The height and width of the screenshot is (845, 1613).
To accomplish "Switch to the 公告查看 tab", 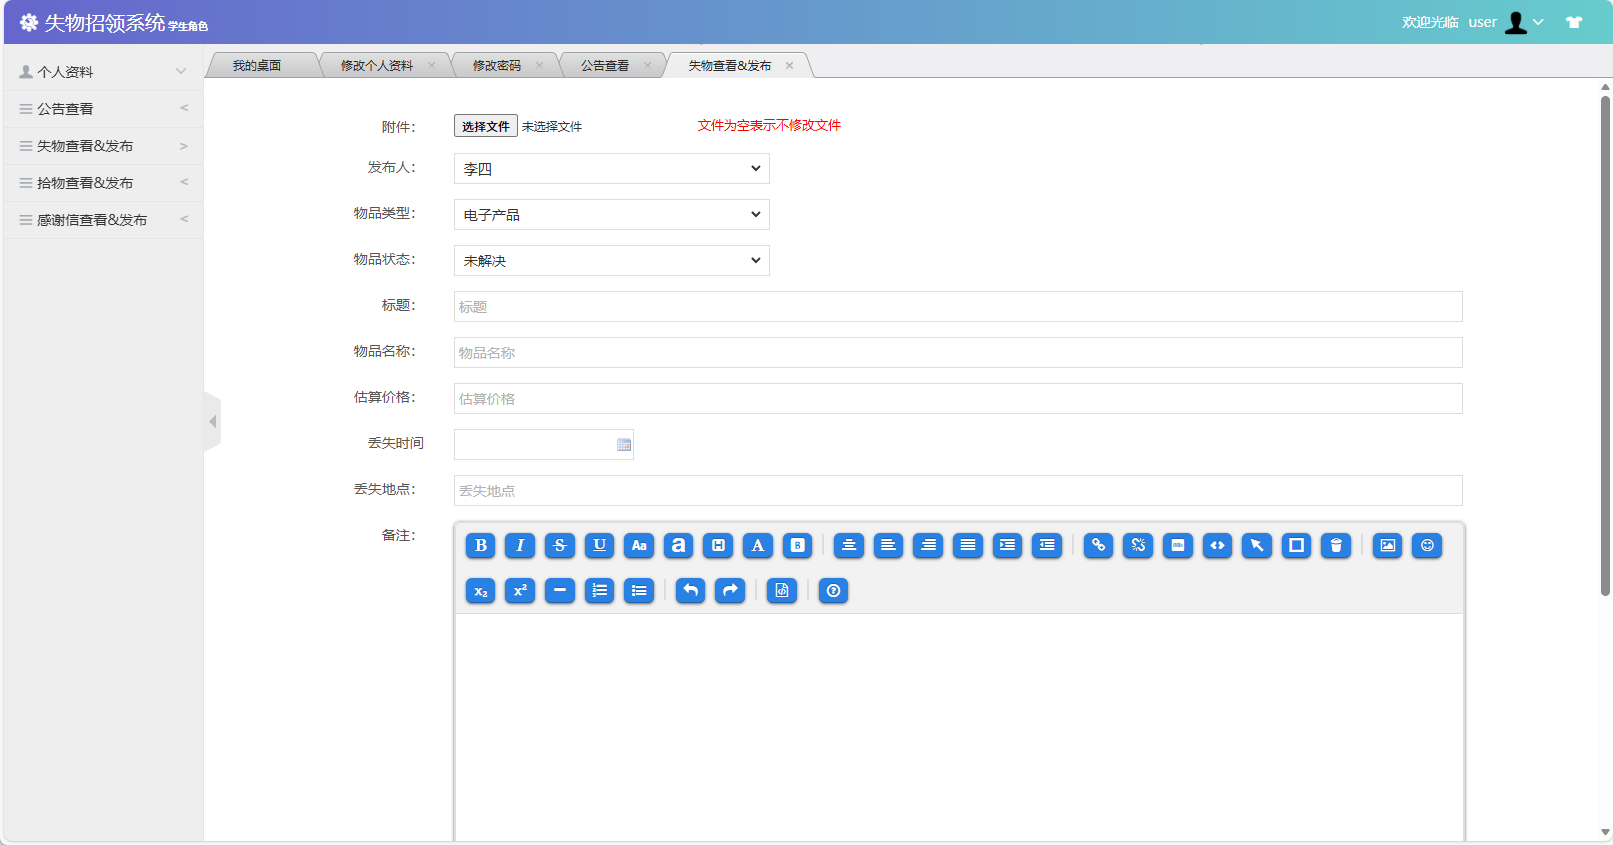I will (x=605, y=66).
